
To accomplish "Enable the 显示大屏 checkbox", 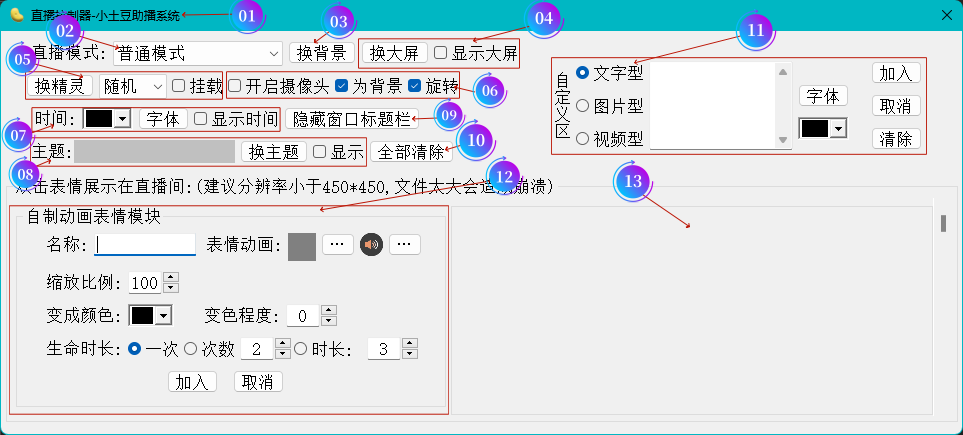I will click(x=440, y=53).
